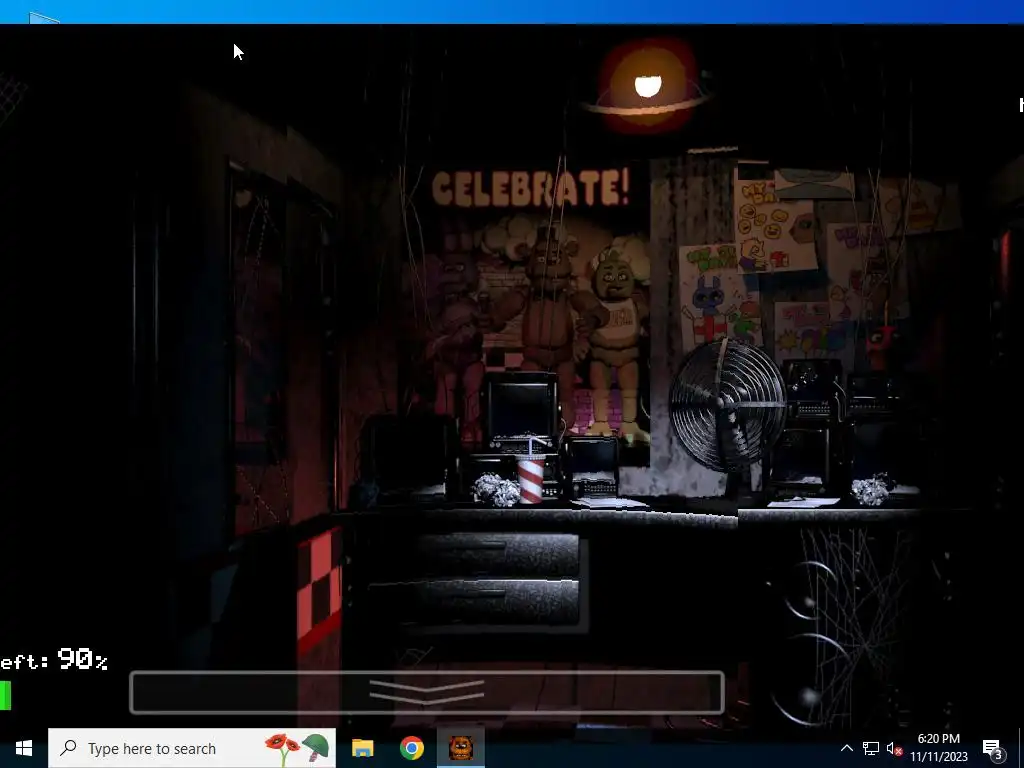Click the poppy and helmet search highlight icon

[x=296, y=748]
